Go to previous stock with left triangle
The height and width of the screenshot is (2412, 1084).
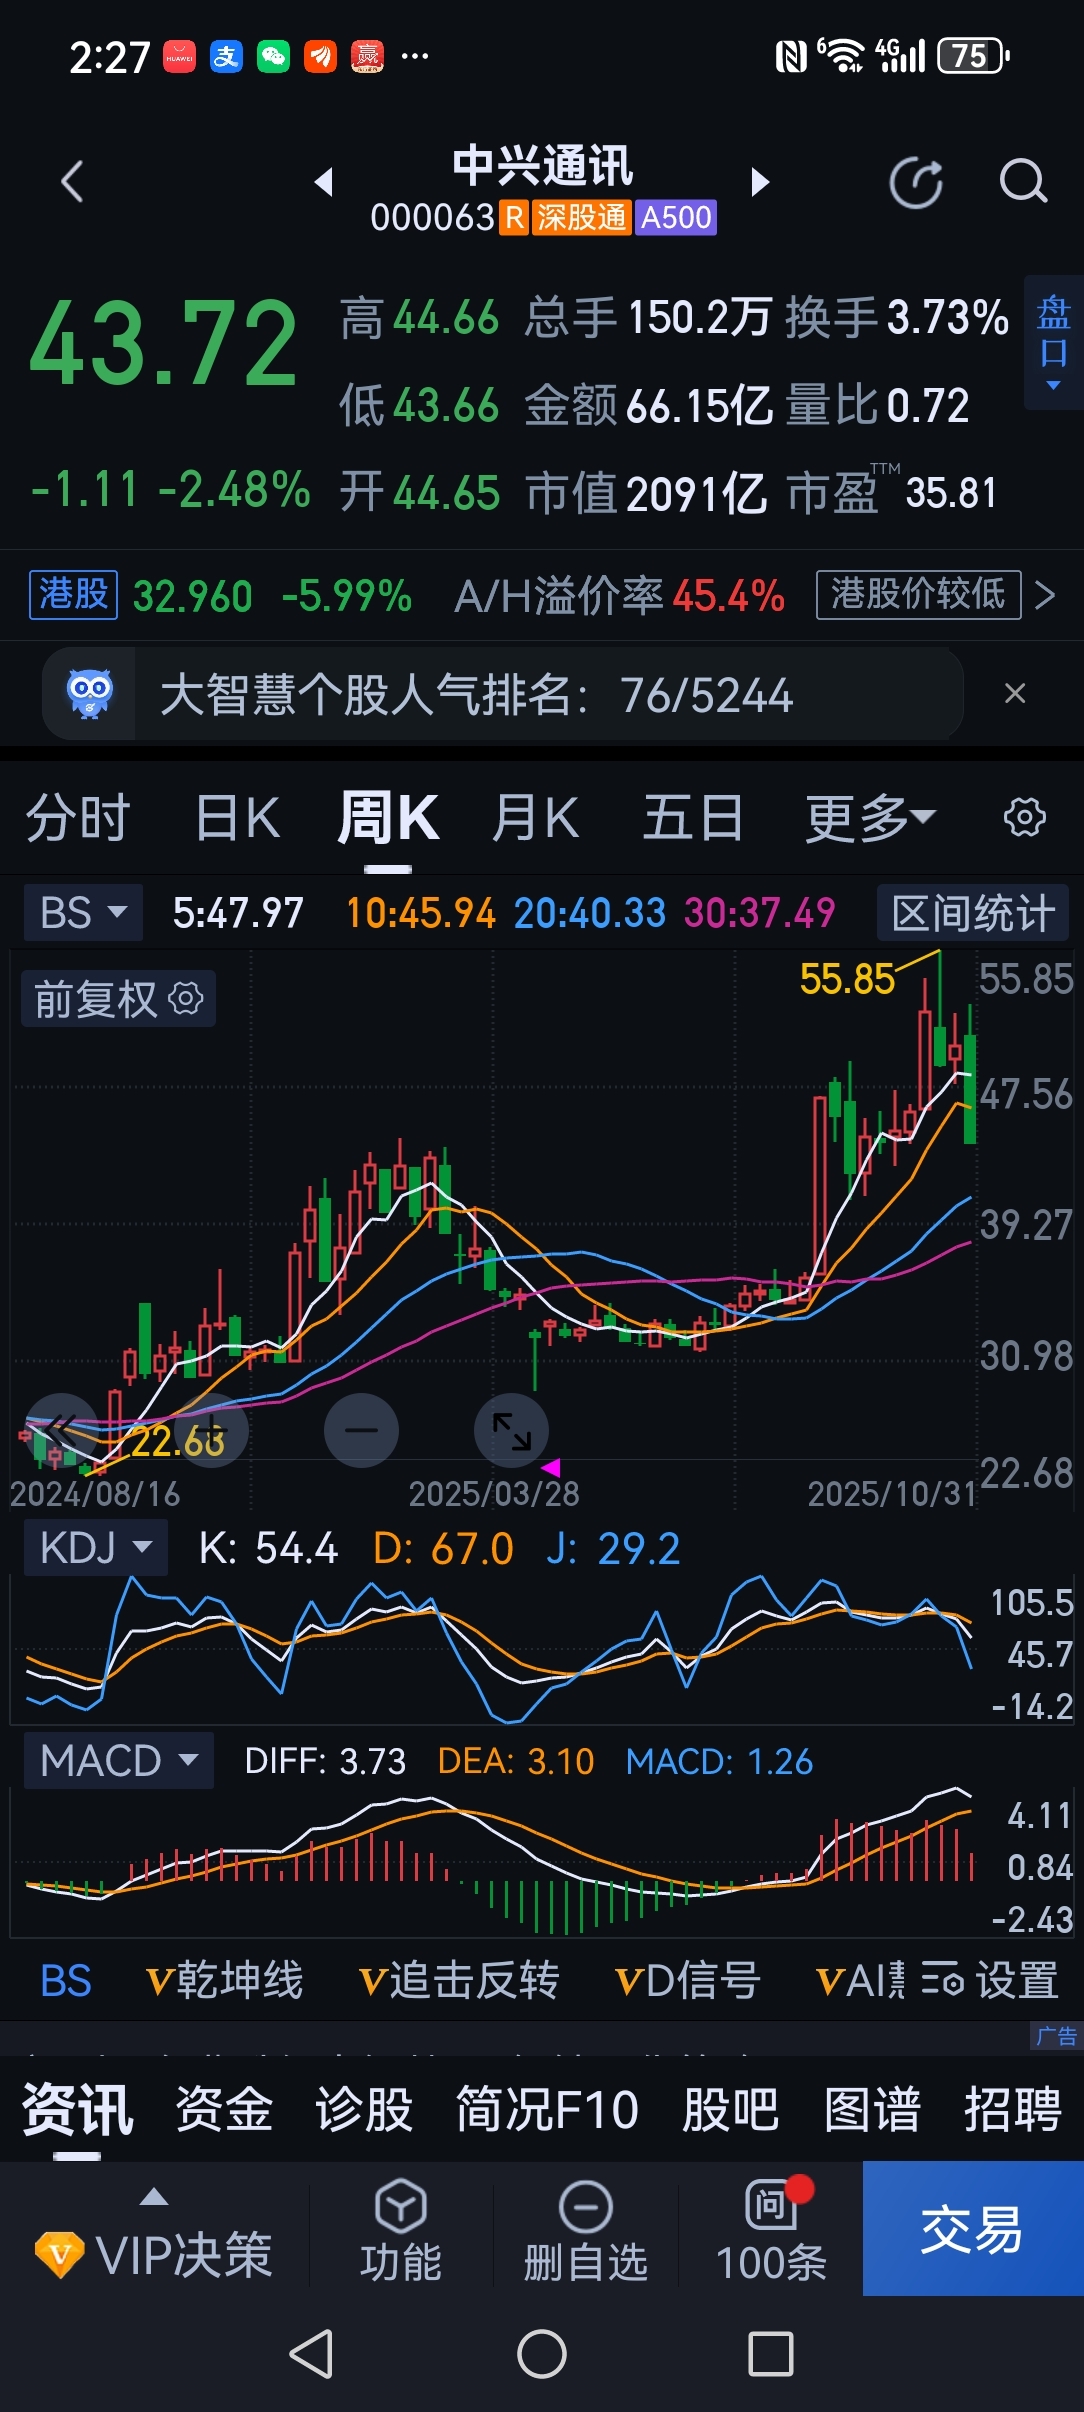point(323,182)
